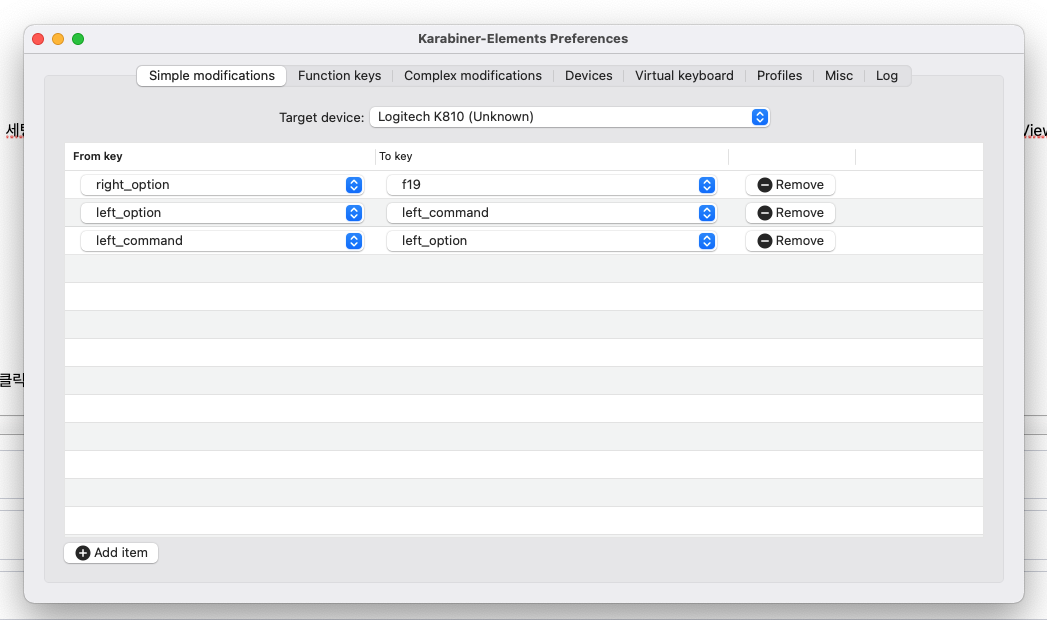Expand the f19 To key dropdown
Screen dimensions: 1047x620
coord(551,185)
